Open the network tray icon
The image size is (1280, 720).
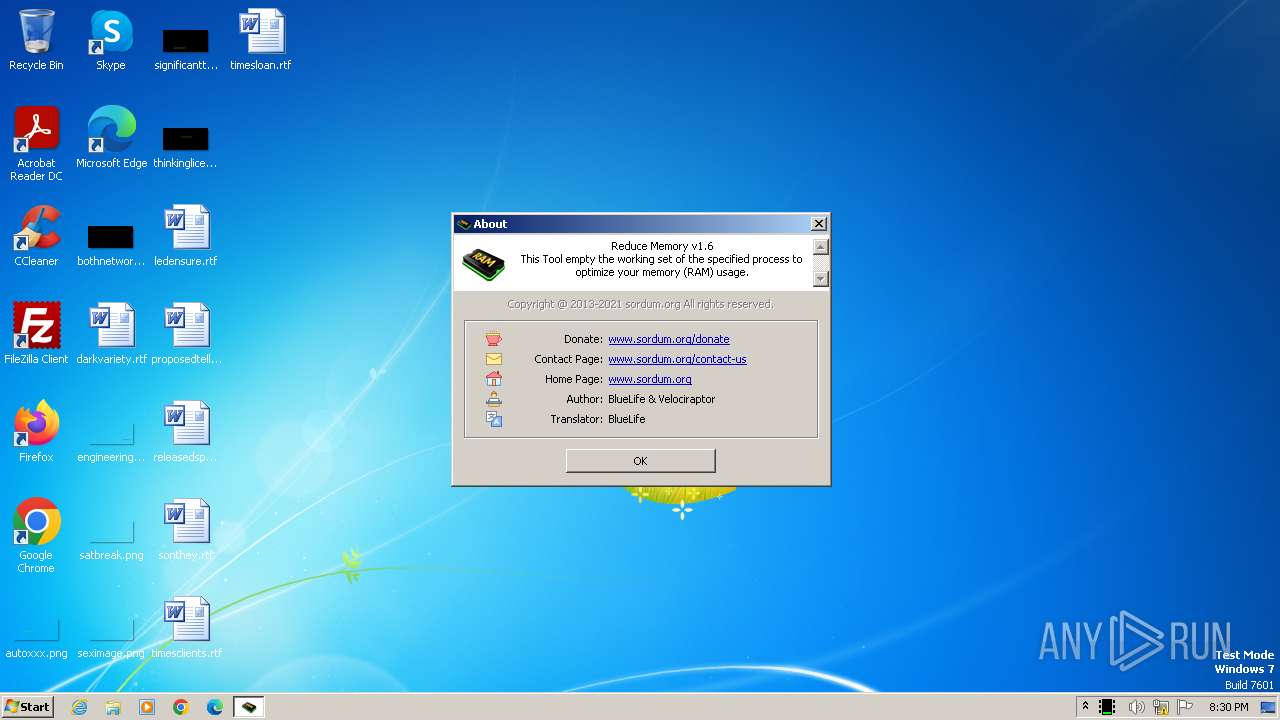pyautogui.click(x=1161, y=707)
